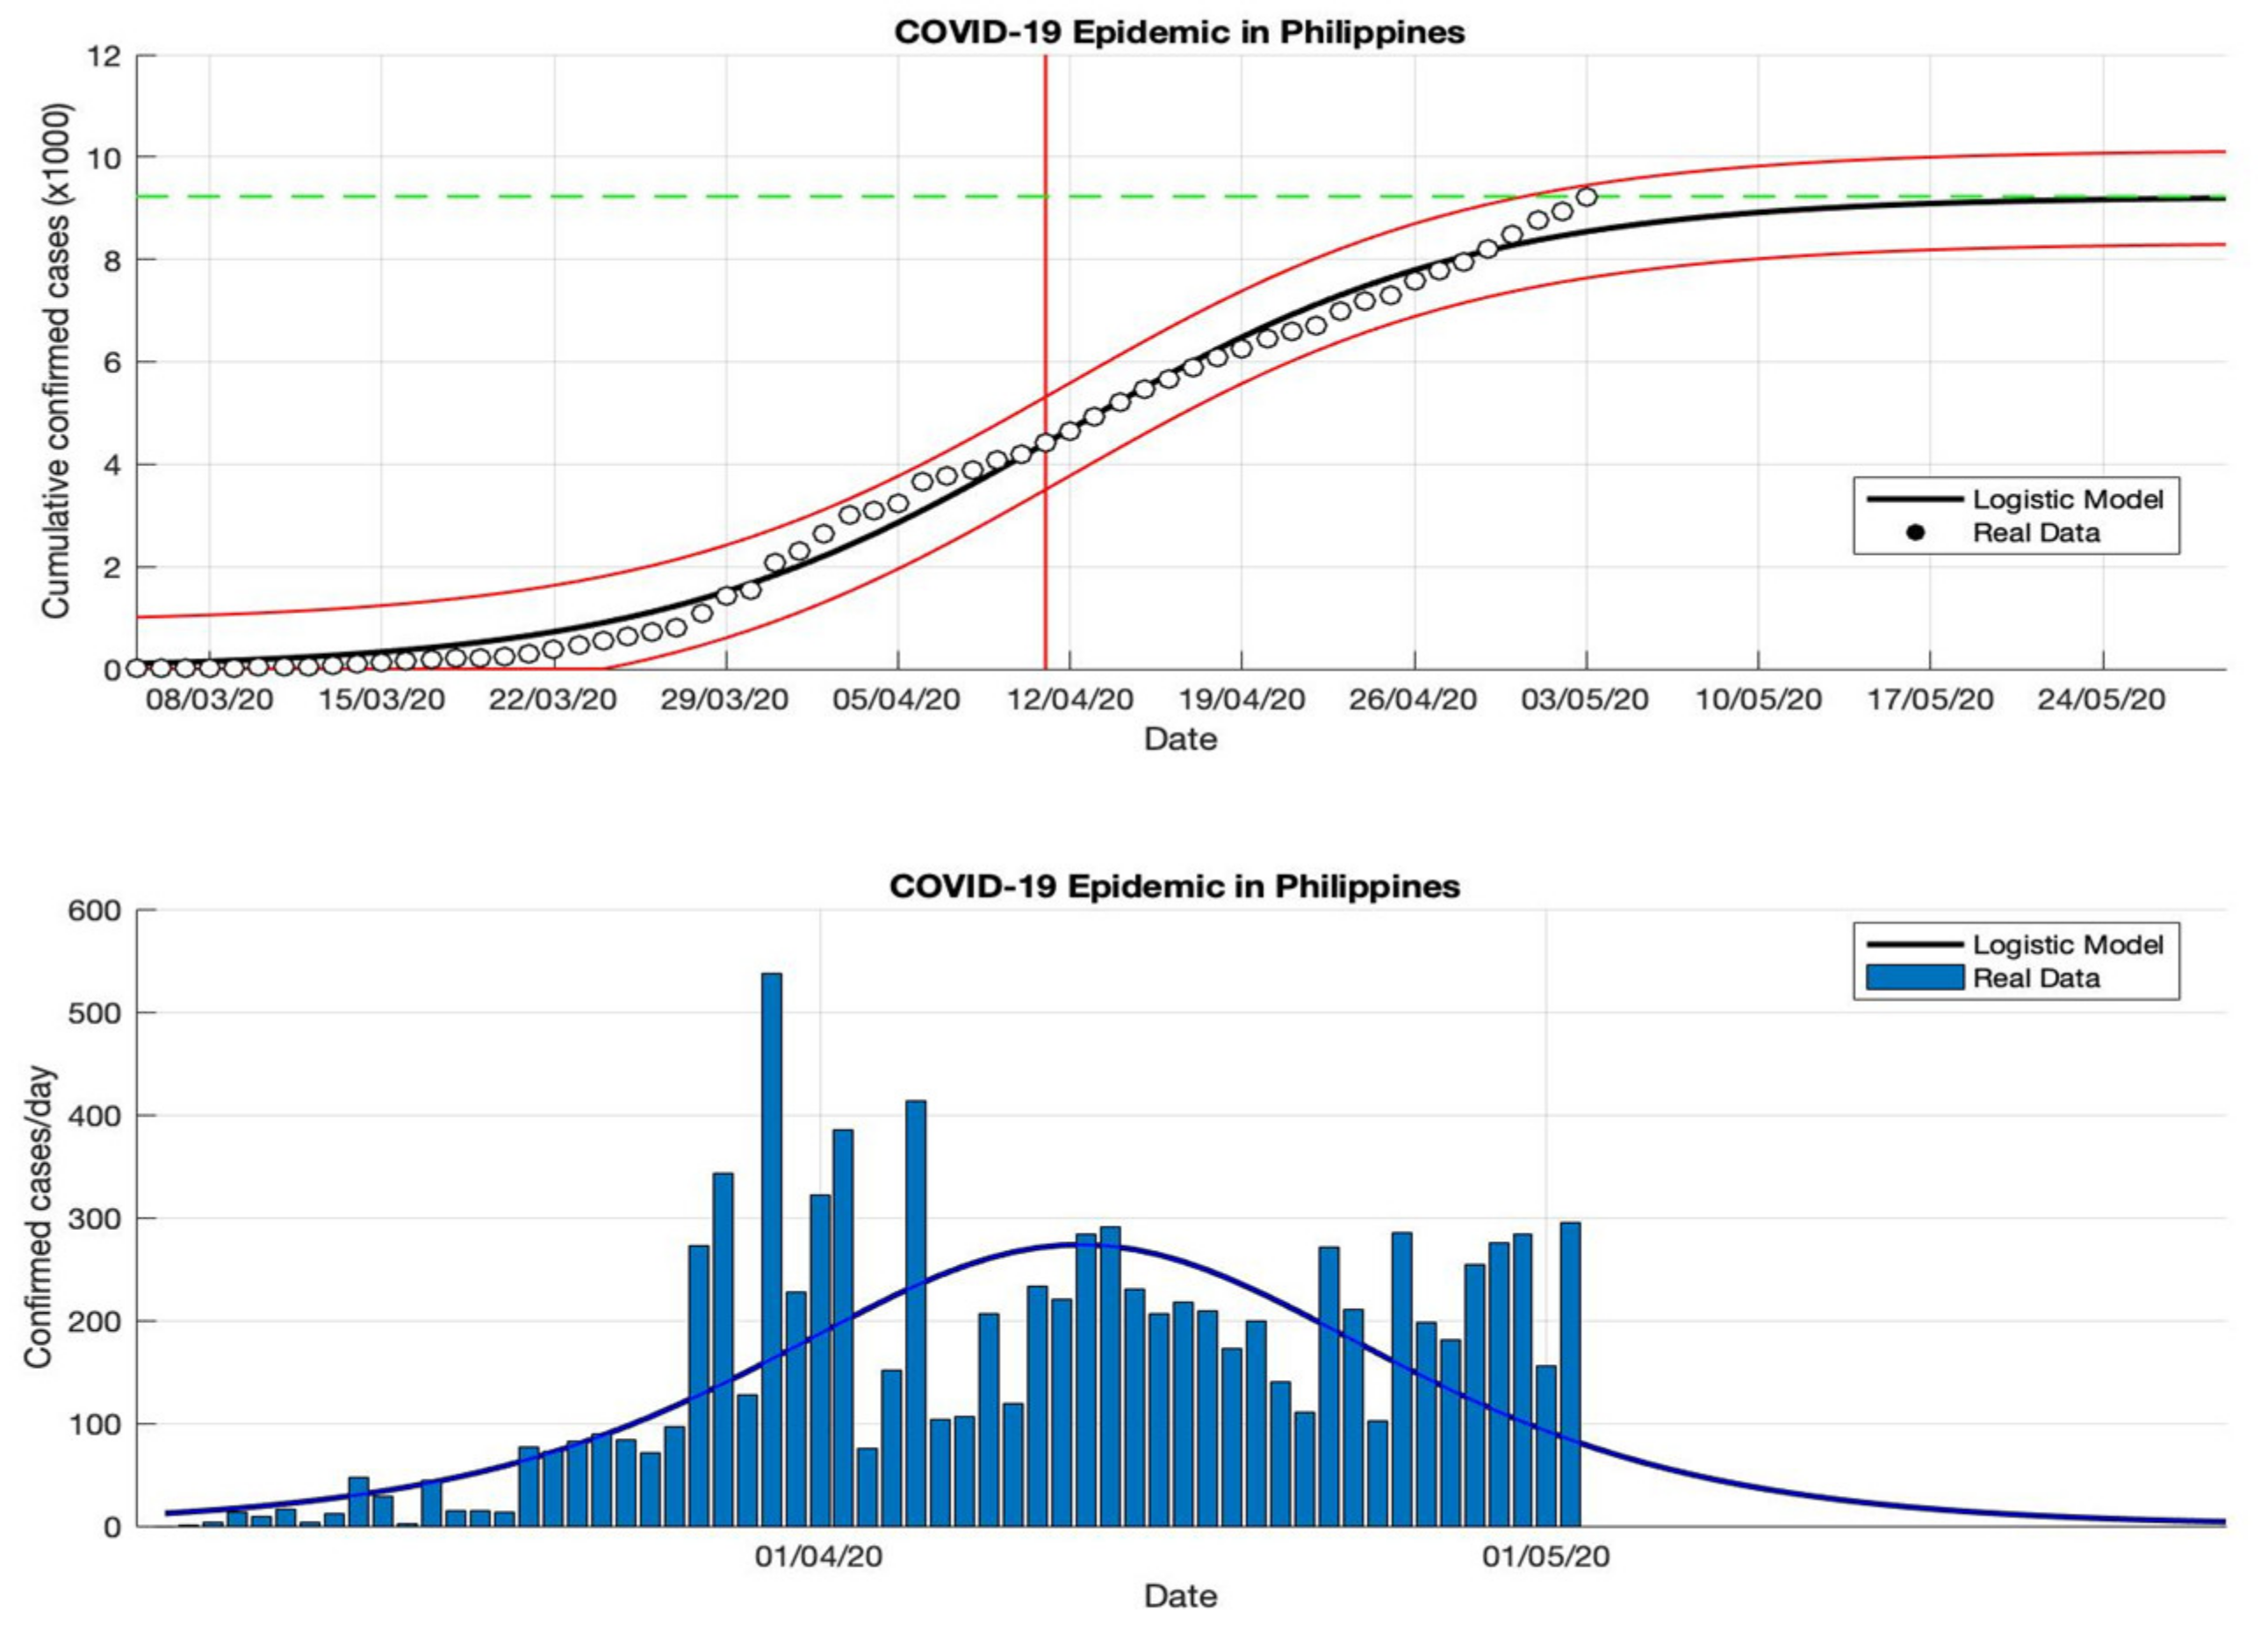Click the bottom chart title text

1174,886
